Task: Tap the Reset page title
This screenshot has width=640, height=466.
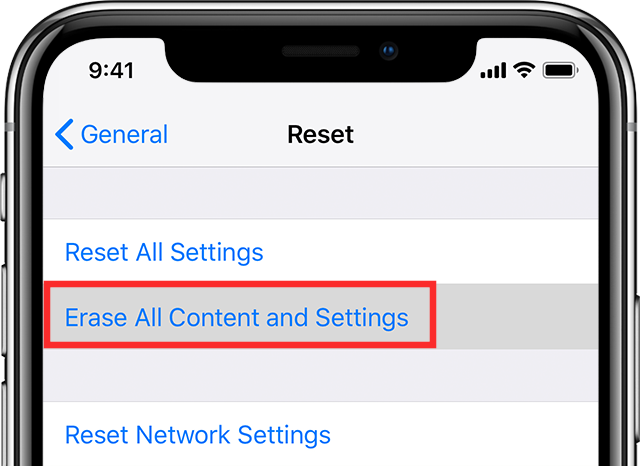Action: click(320, 134)
